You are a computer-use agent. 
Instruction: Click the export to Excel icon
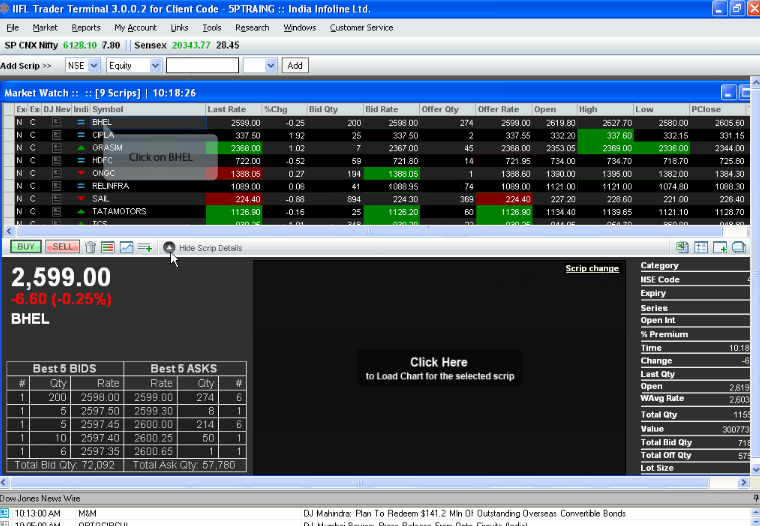pos(682,247)
